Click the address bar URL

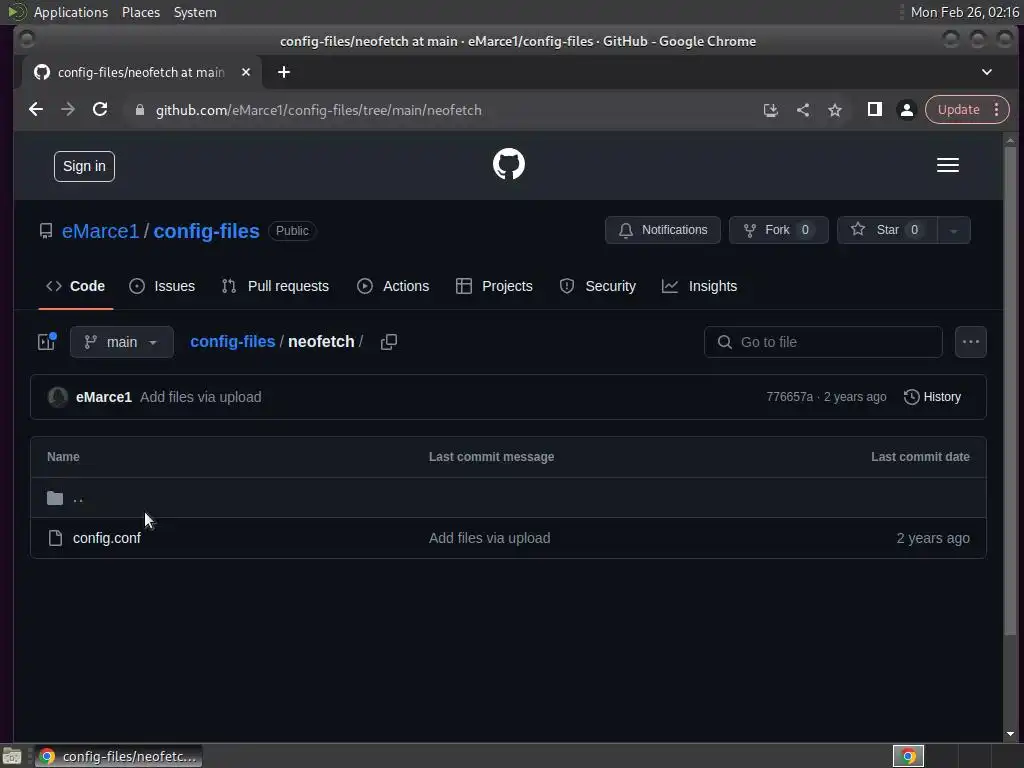click(x=319, y=110)
